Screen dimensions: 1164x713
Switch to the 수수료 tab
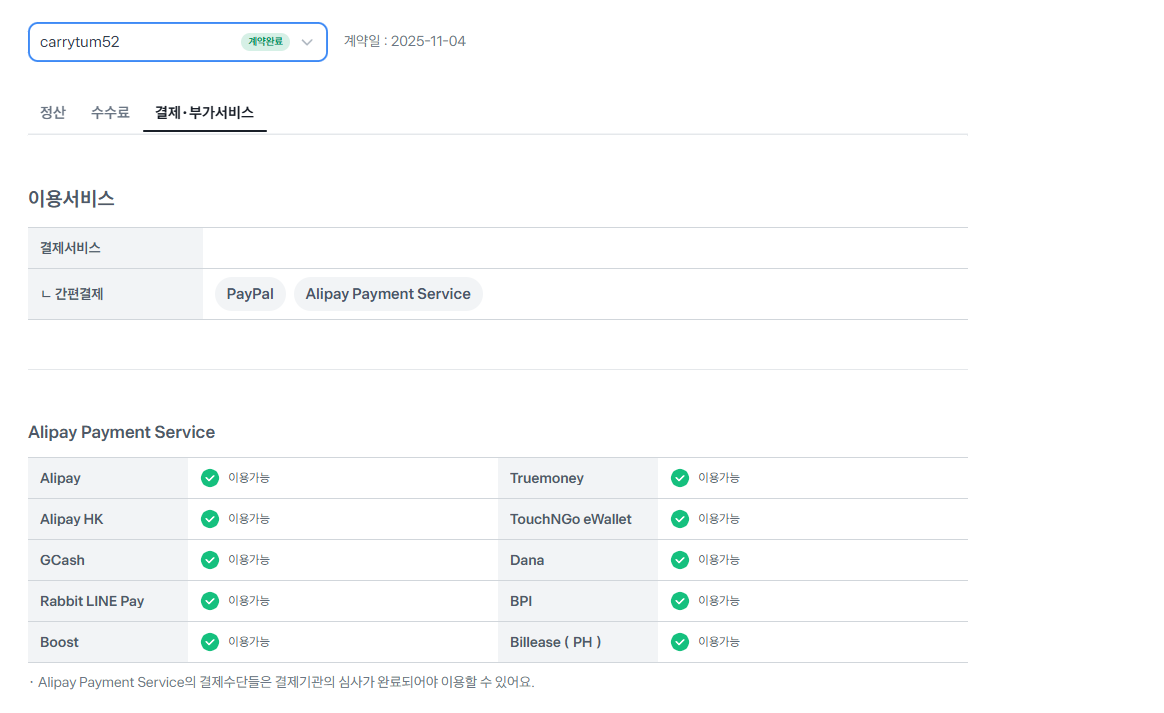pos(110,112)
